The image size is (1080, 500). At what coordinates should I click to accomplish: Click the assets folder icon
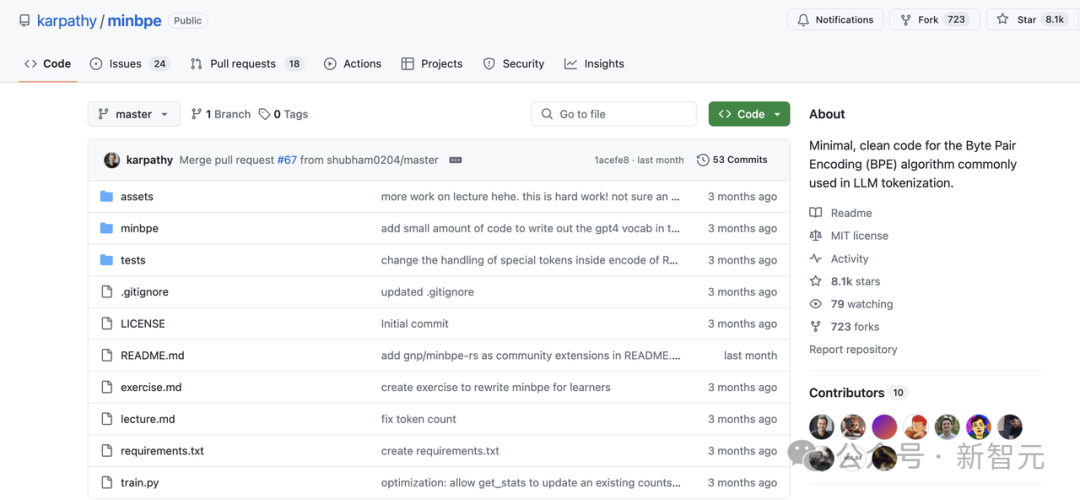pos(106,196)
